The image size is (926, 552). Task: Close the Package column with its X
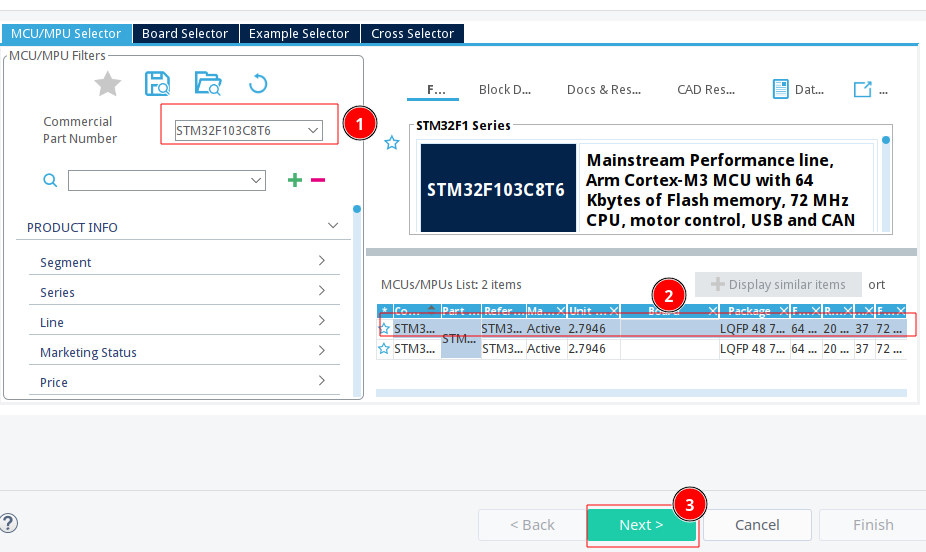tap(784, 311)
